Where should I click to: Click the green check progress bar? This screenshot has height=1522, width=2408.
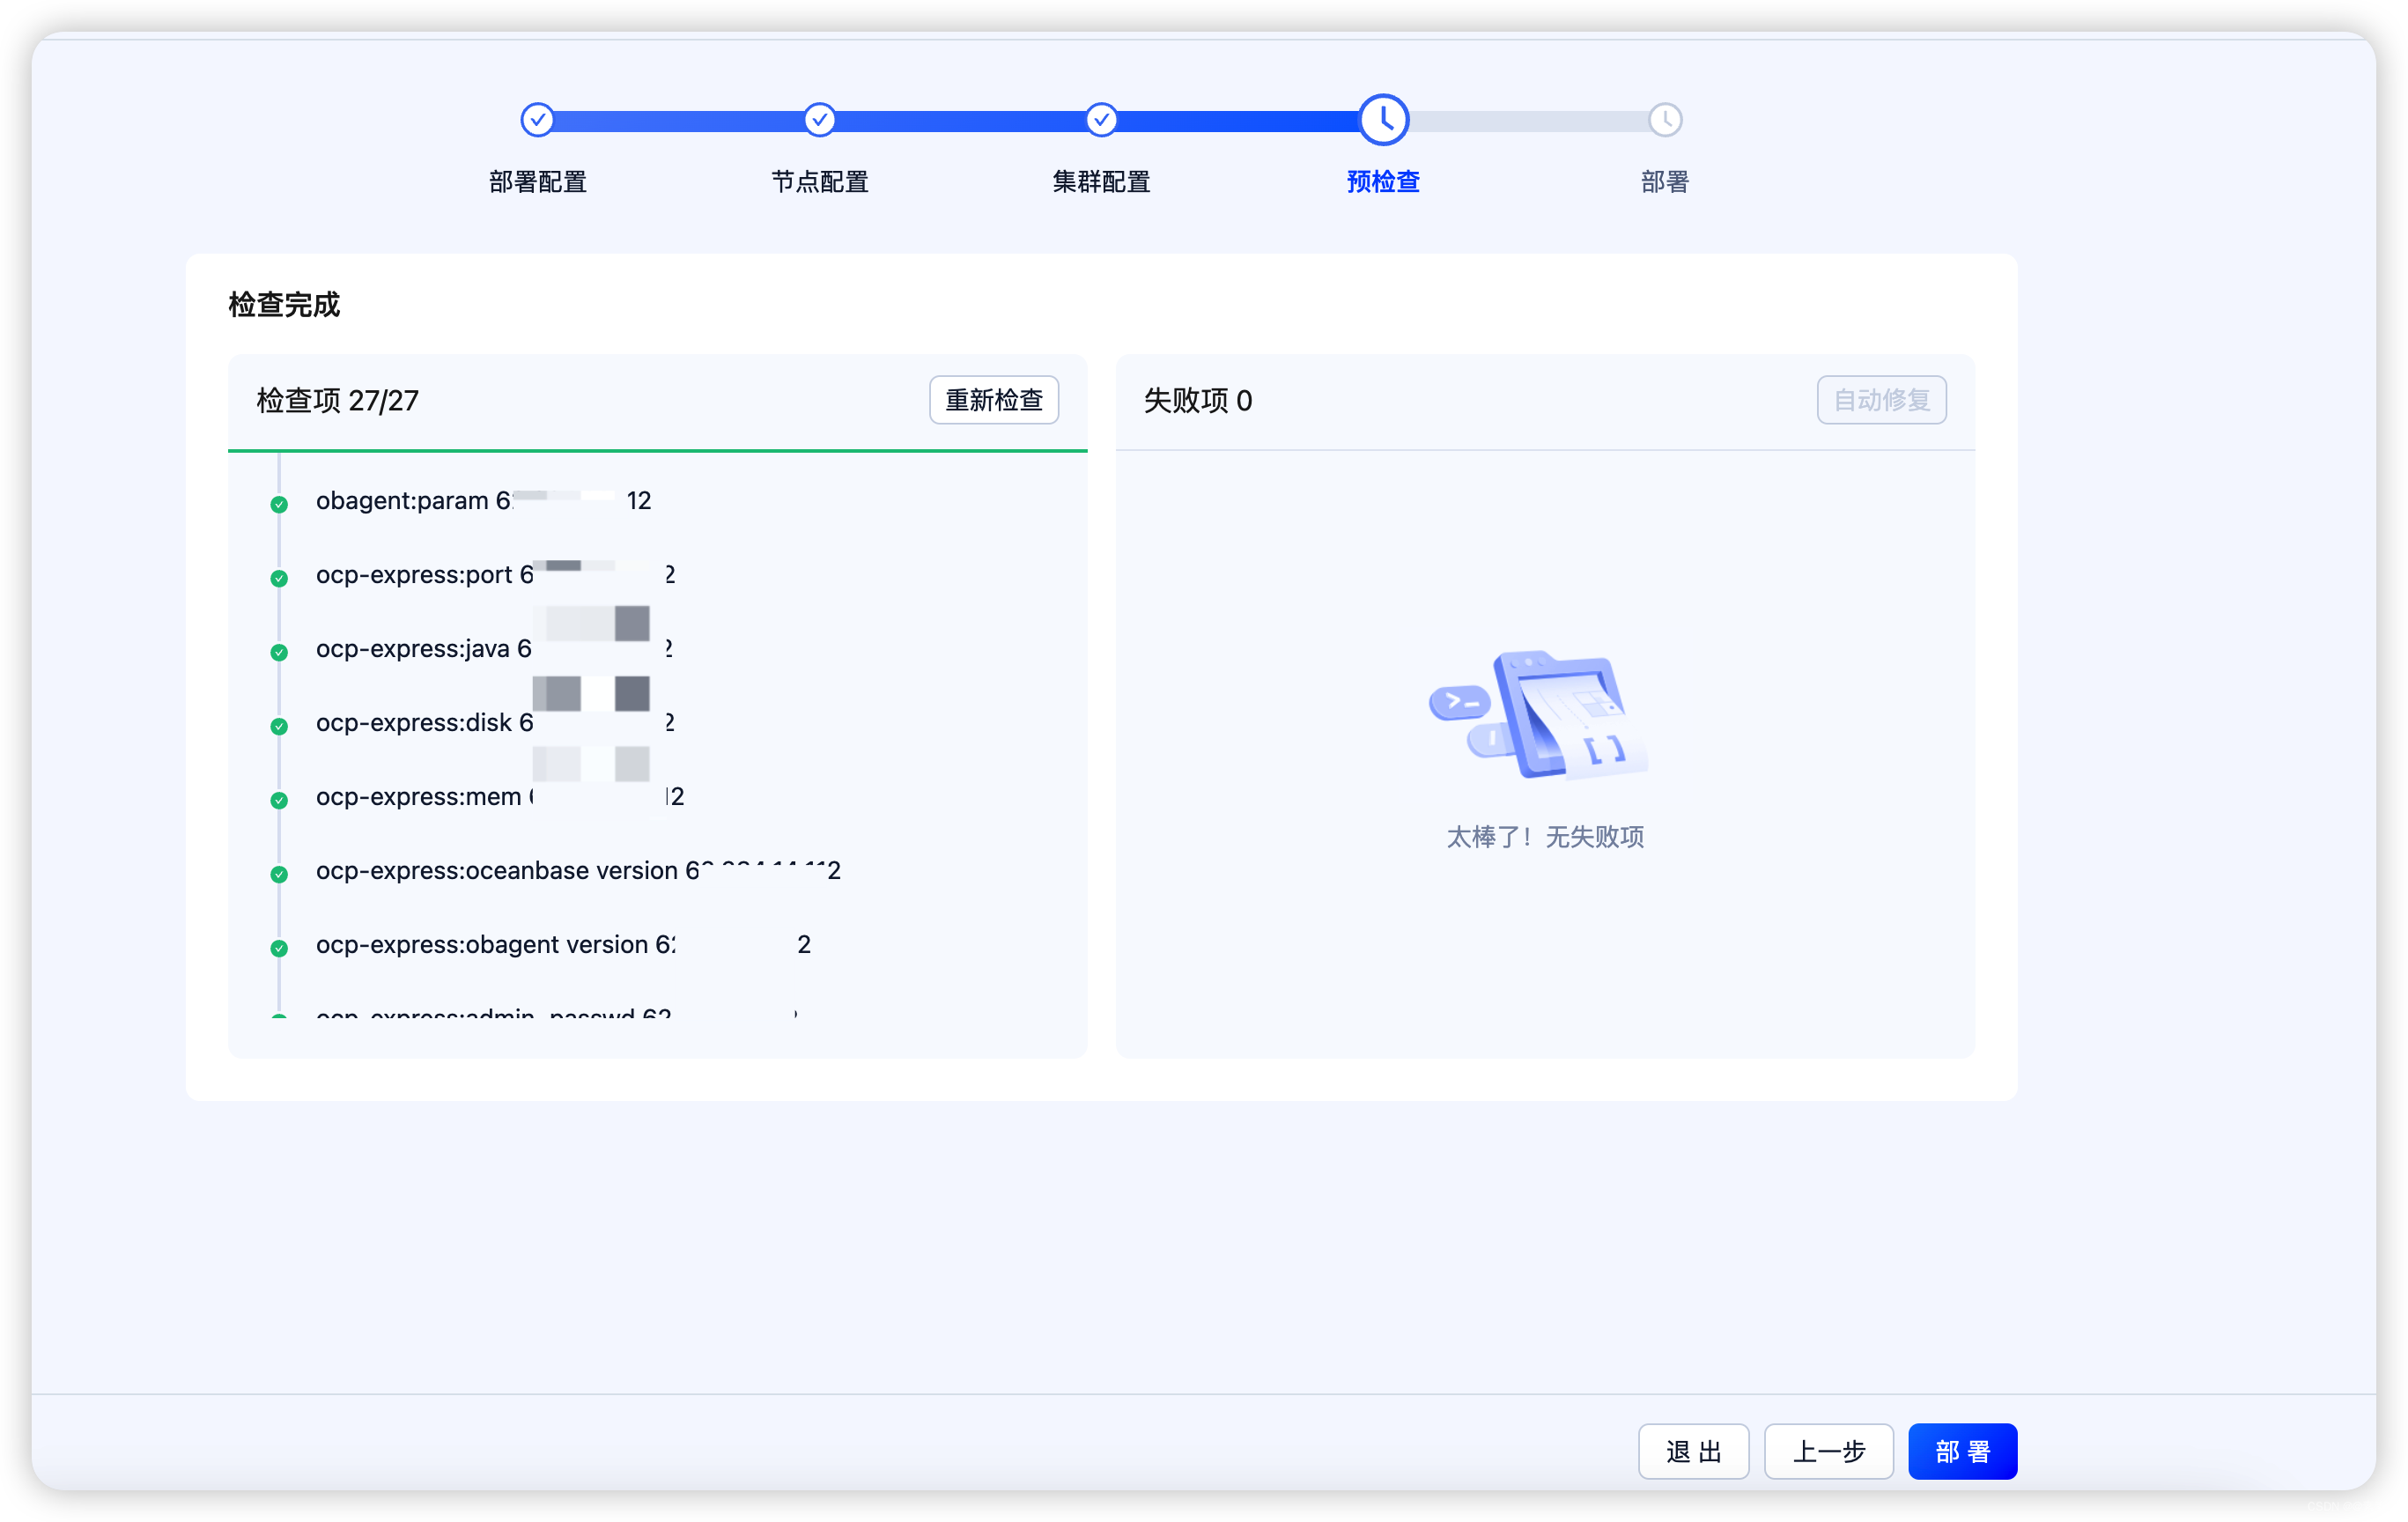[x=657, y=451]
